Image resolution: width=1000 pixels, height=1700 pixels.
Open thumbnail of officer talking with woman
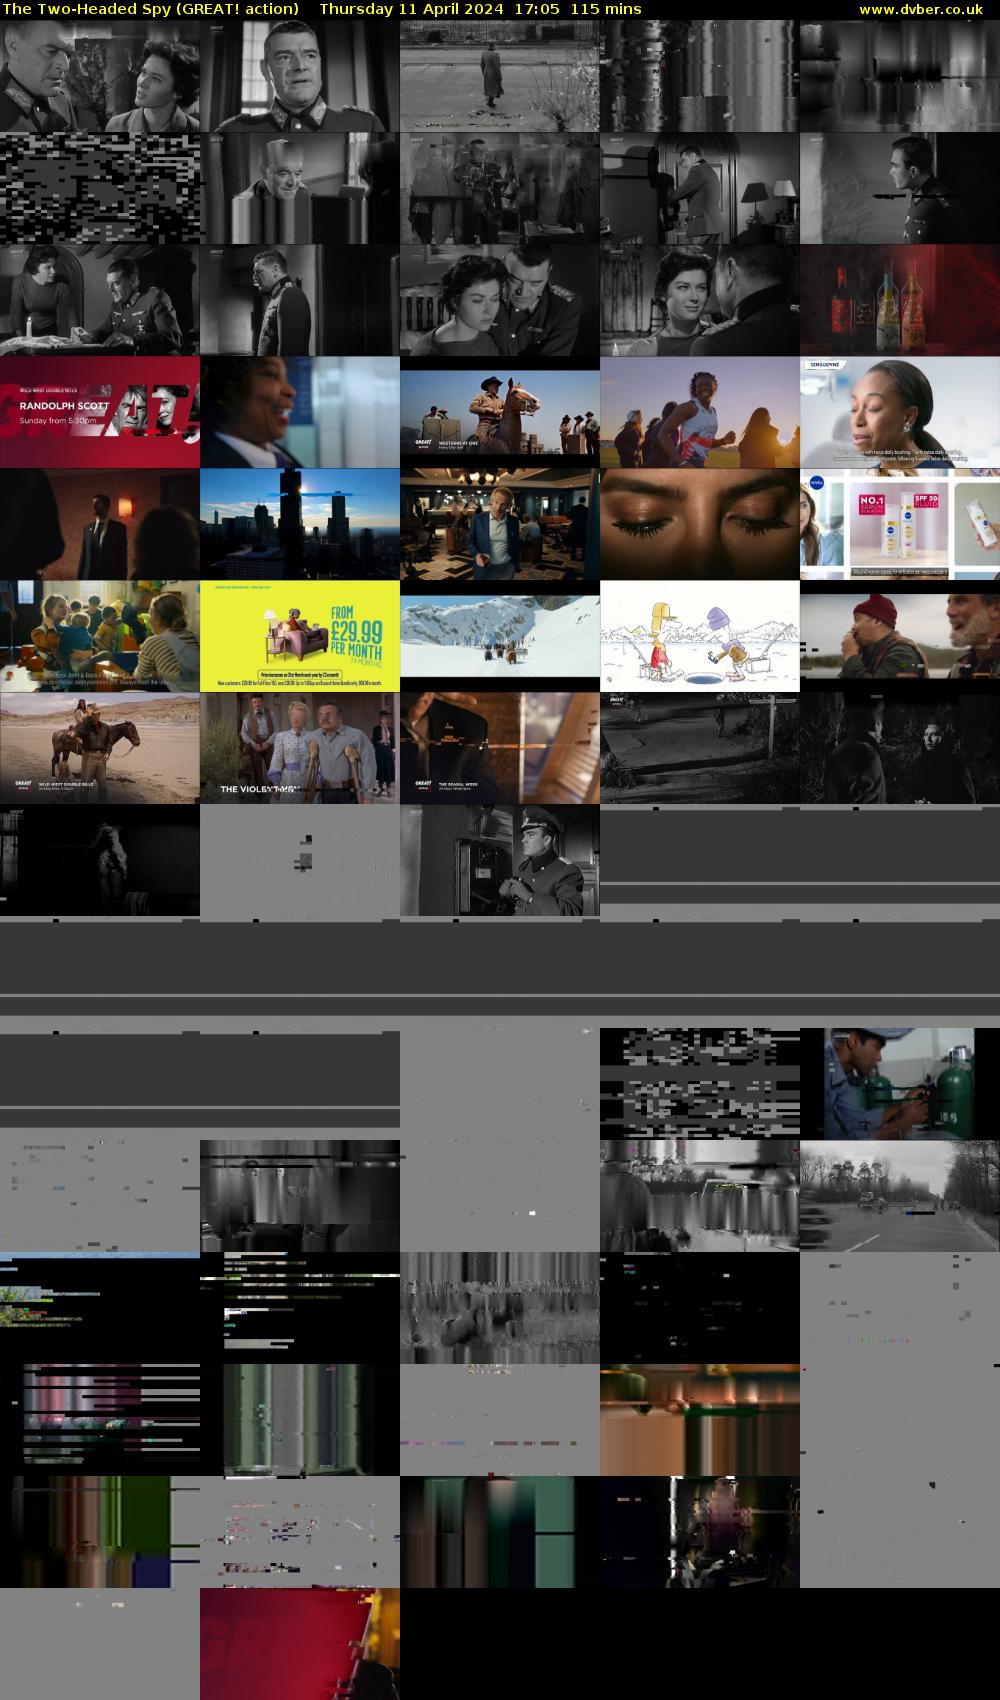coord(100,76)
